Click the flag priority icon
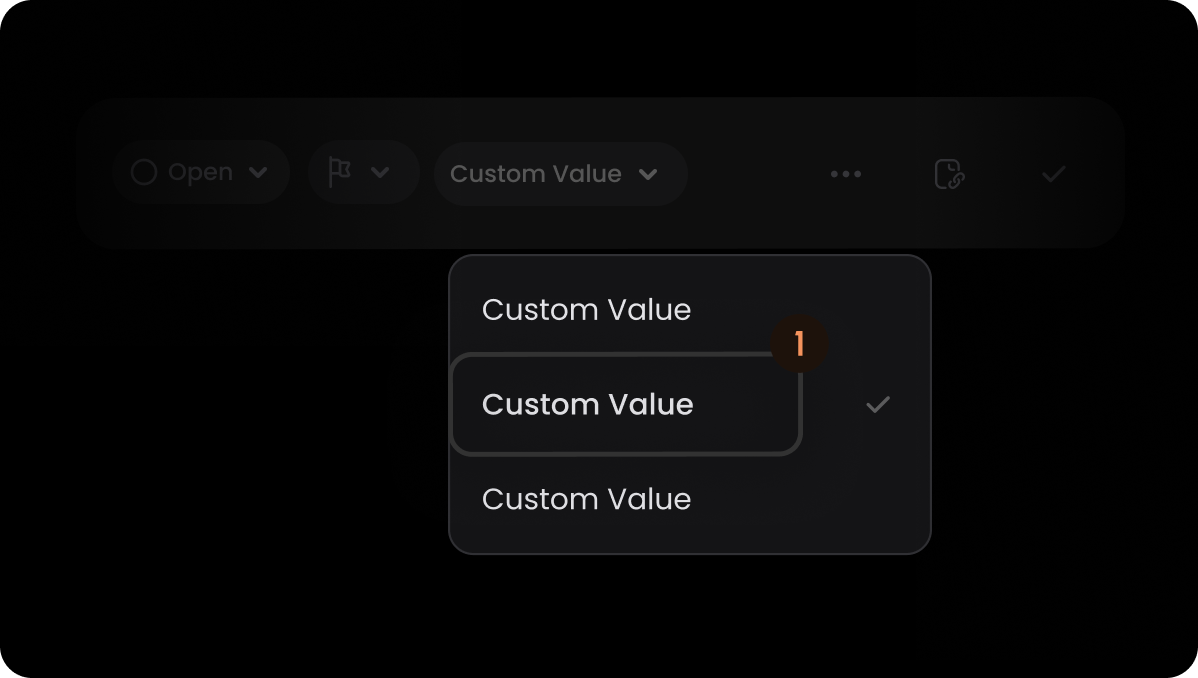 pos(339,172)
